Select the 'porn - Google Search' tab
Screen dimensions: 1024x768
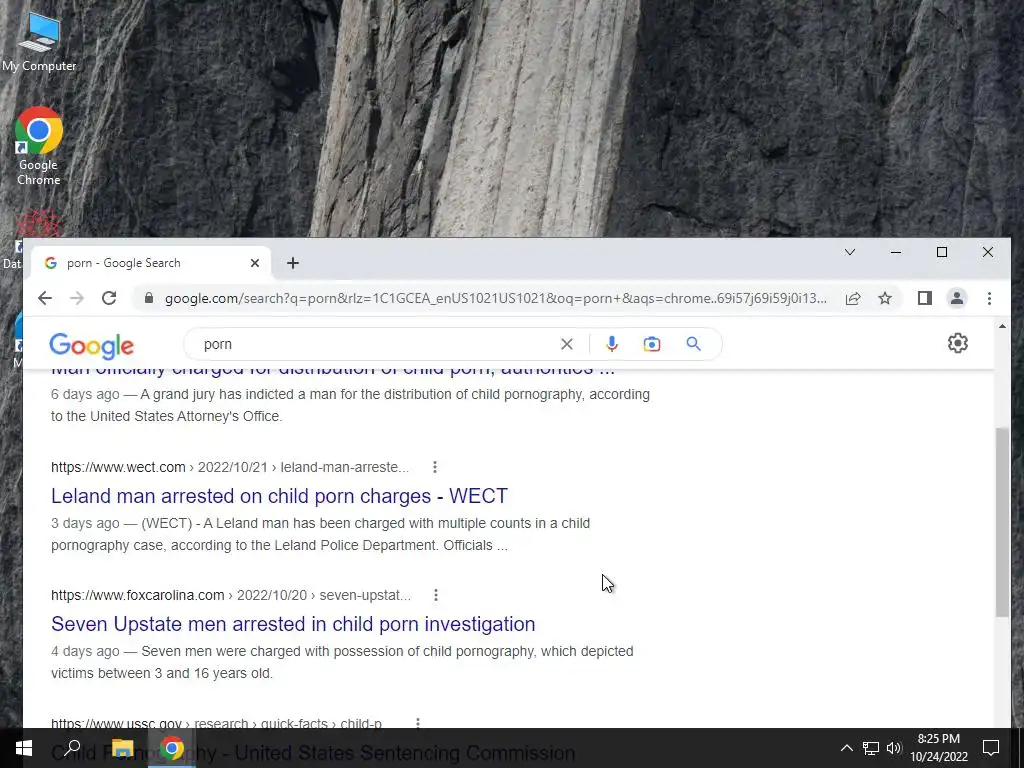point(152,263)
